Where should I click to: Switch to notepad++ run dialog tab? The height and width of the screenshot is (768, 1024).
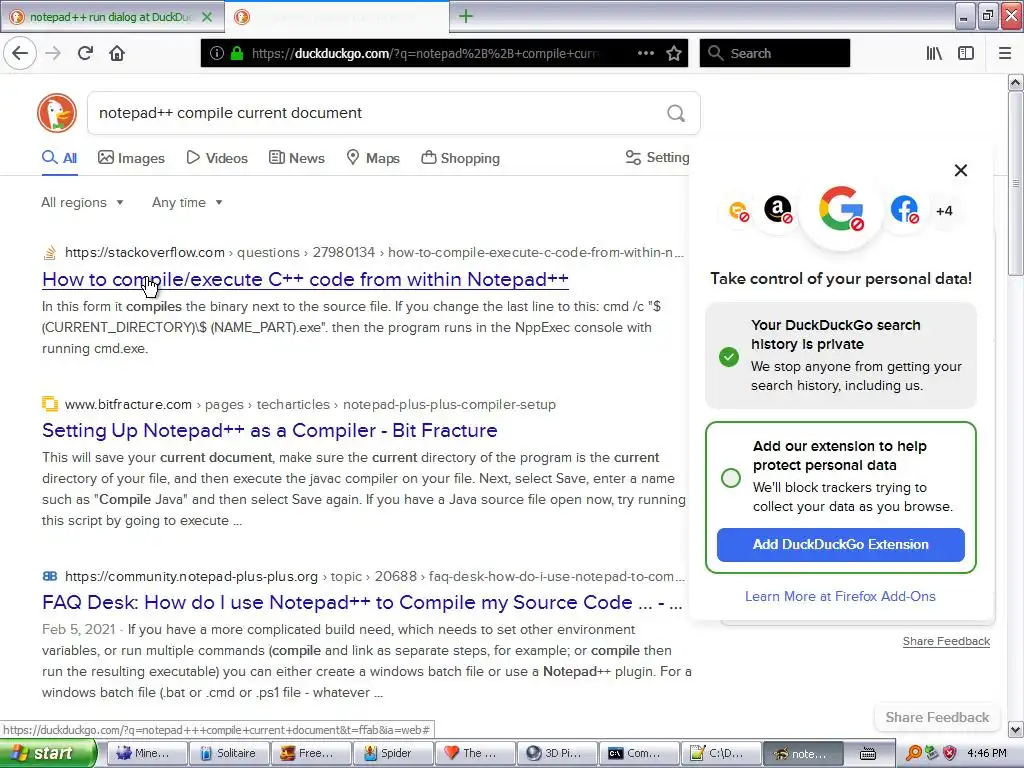111,17
